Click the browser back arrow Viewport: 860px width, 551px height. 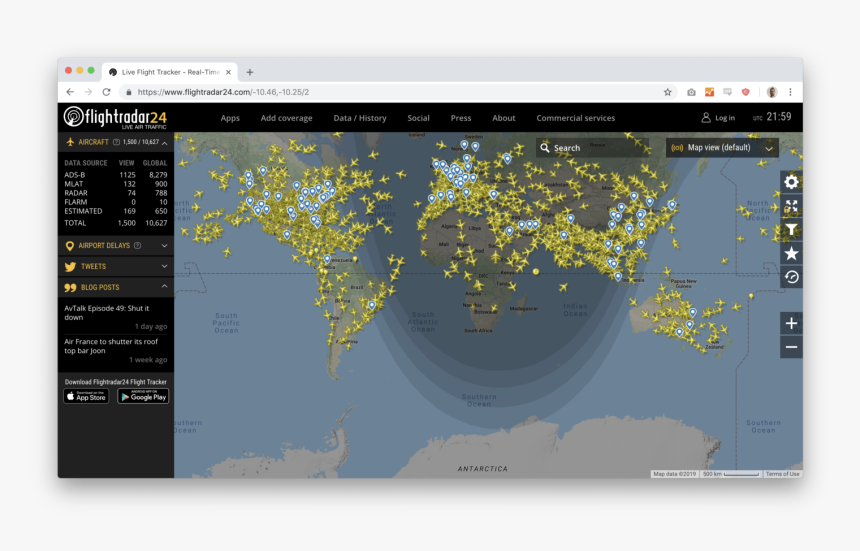[70, 92]
